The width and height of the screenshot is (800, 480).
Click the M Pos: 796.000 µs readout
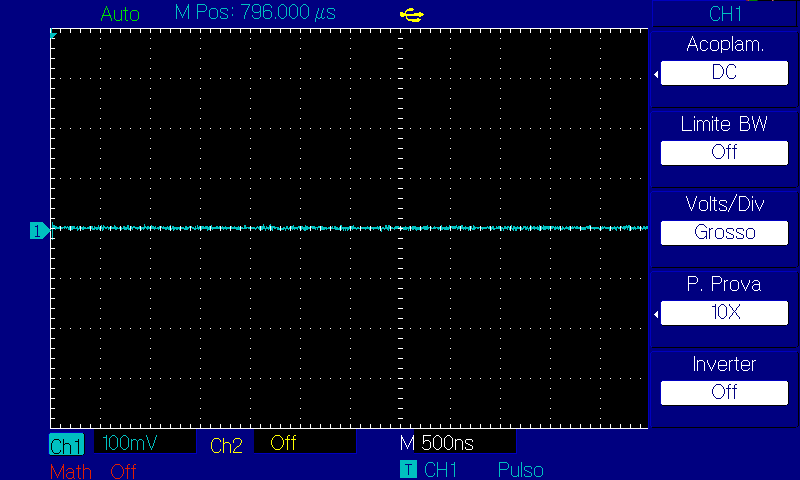(x=255, y=13)
